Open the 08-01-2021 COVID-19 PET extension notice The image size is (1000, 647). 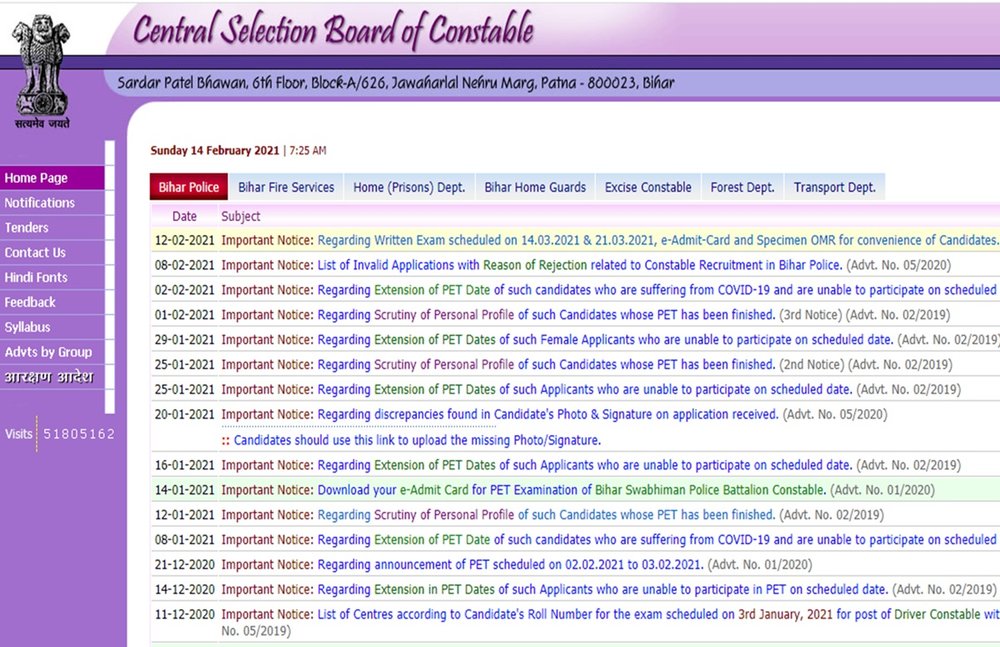pyautogui.click(x=657, y=540)
